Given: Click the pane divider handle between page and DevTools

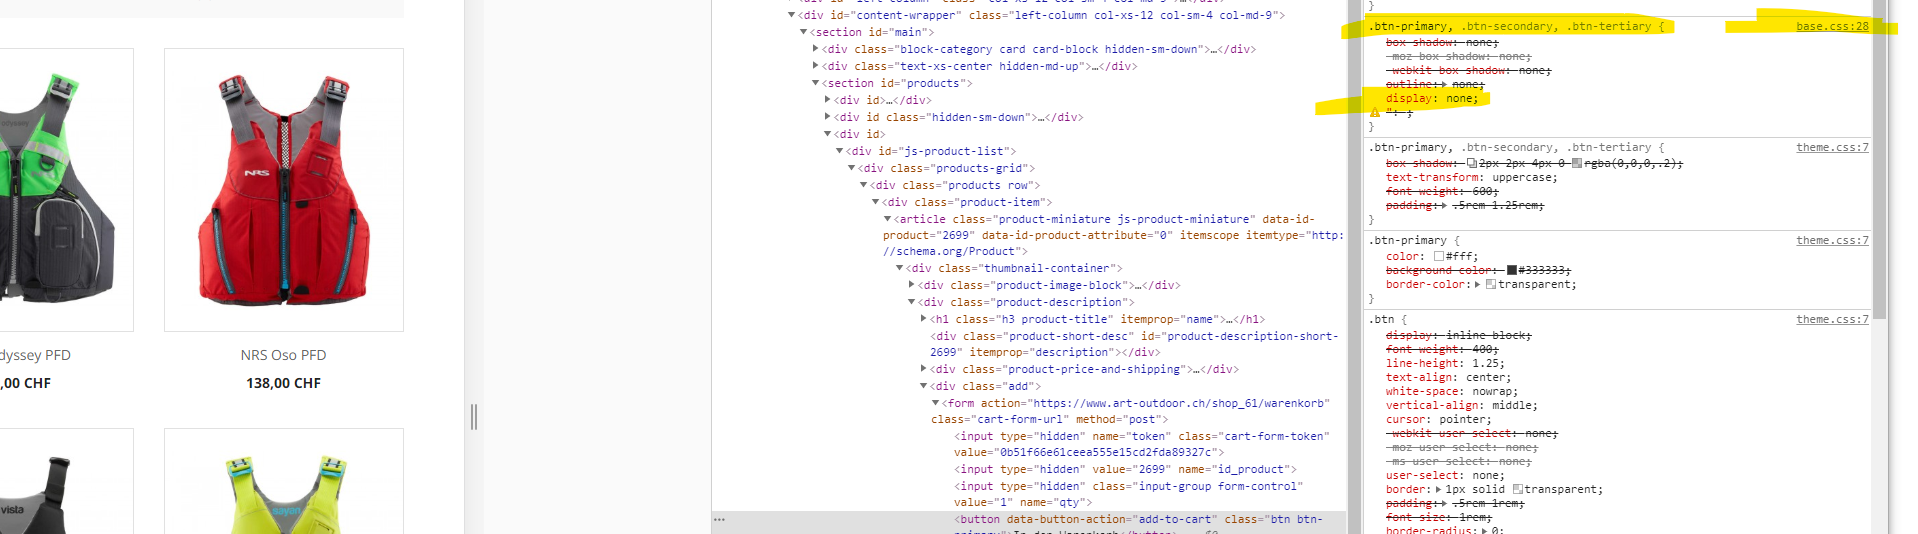Looking at the screenshot, I should 474,417.
